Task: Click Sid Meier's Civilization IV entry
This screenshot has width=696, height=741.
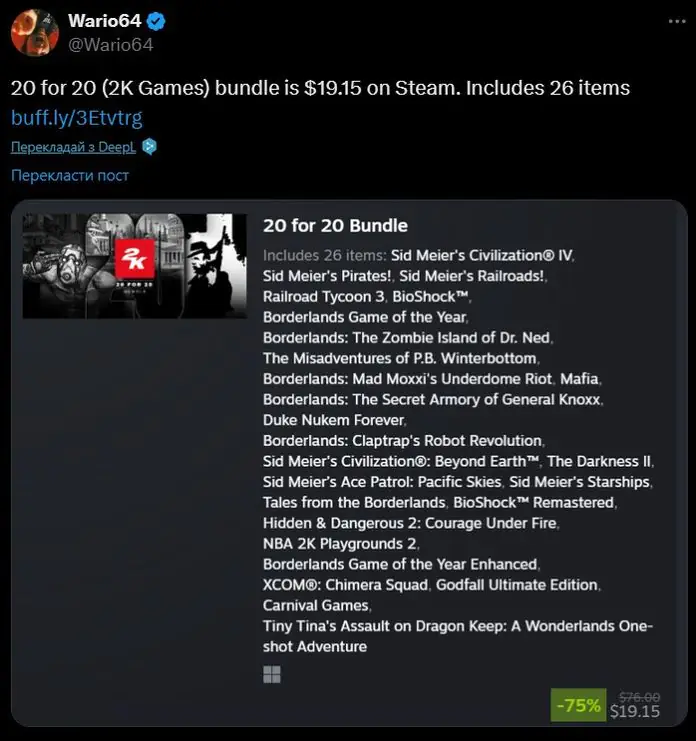Action: pos(481,256)
